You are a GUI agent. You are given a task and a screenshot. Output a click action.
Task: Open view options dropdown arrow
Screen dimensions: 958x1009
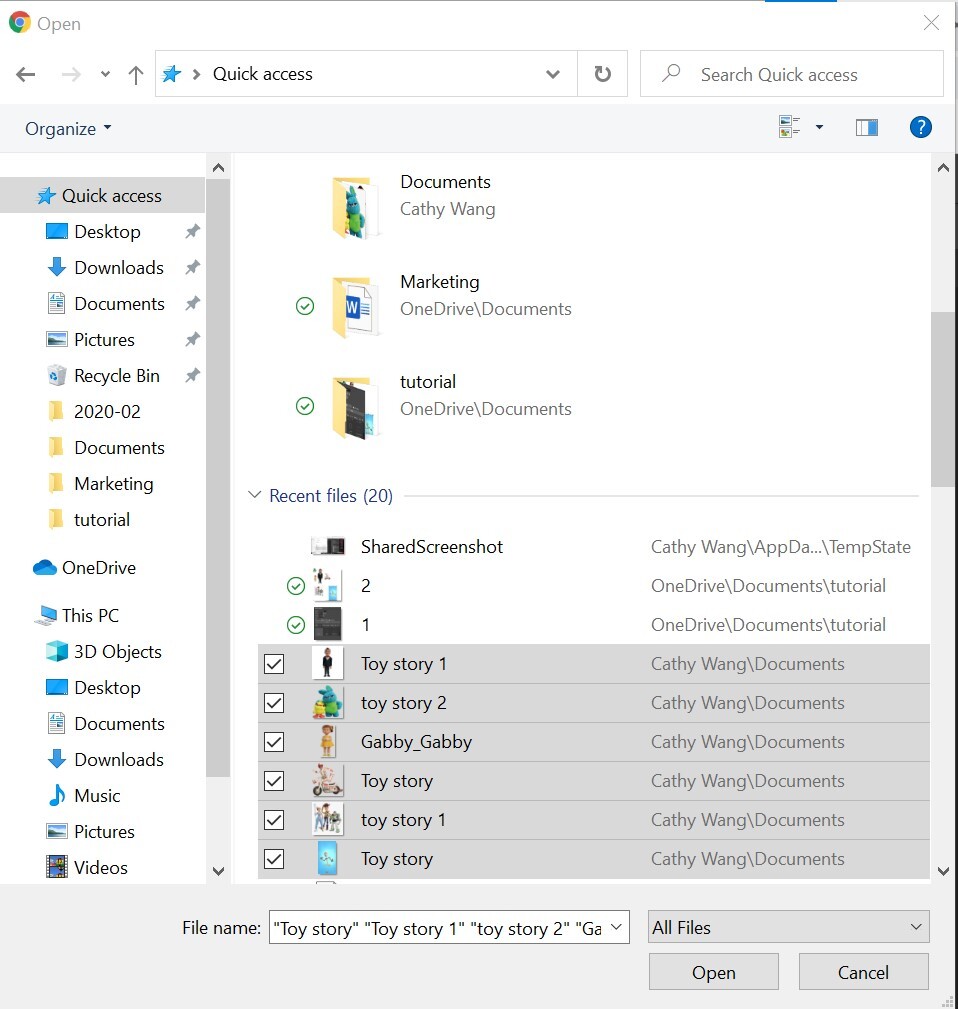[x=819, y=127]
